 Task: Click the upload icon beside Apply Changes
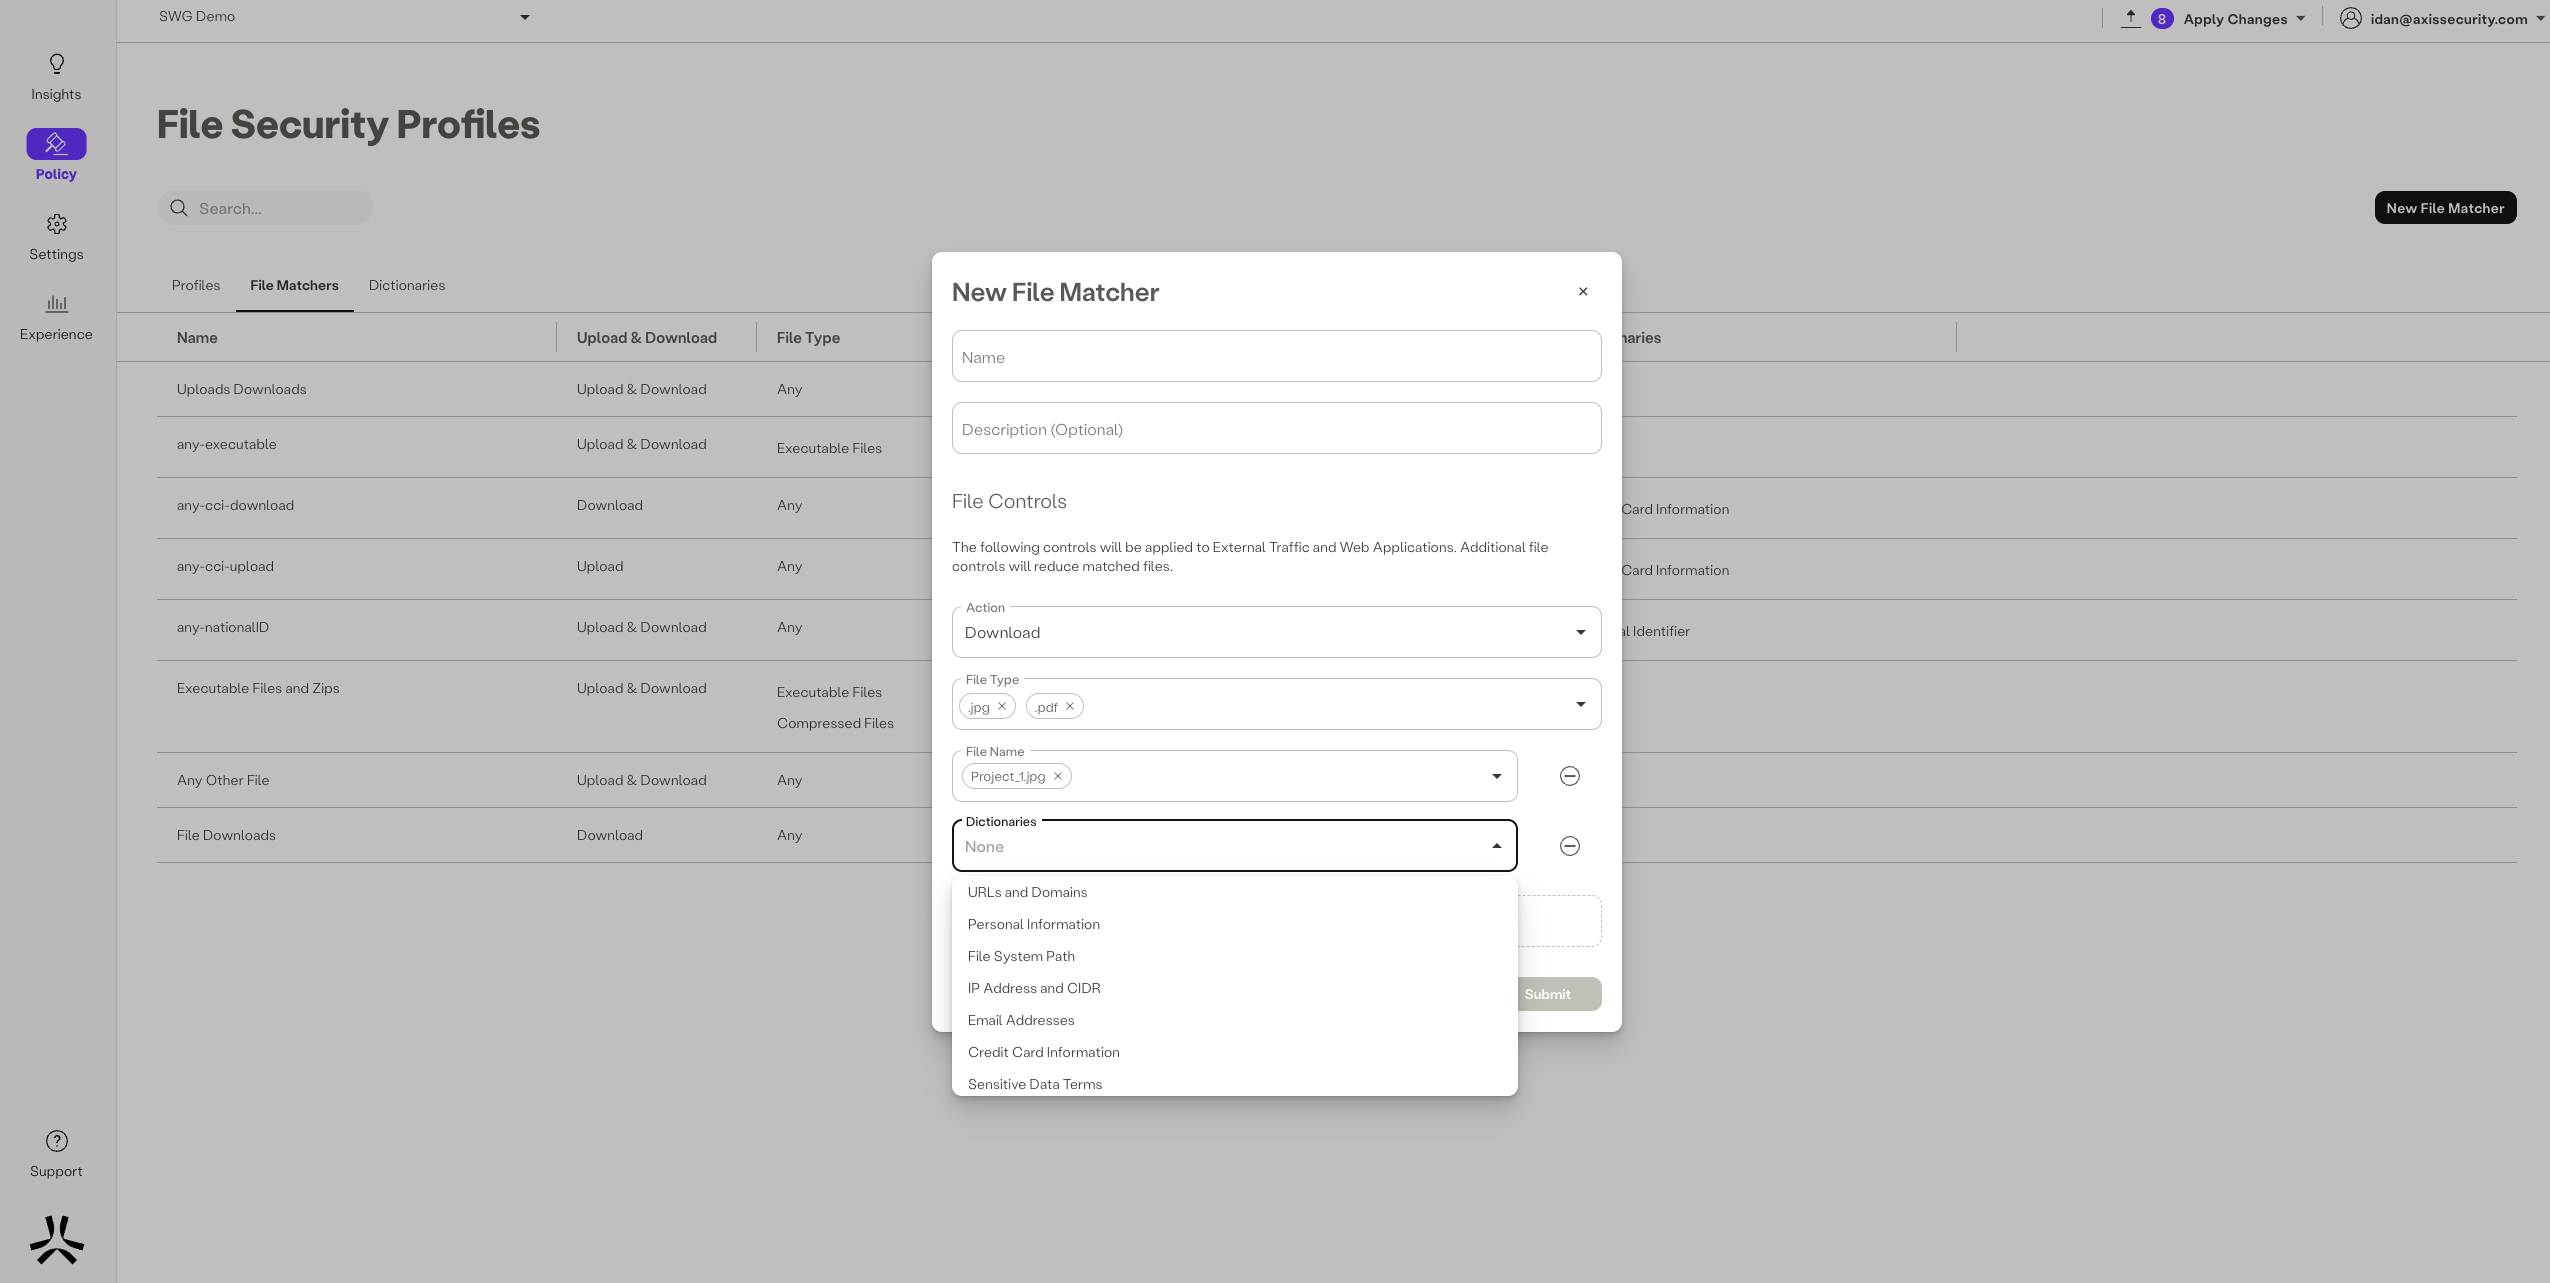(x=2130, y=18)
